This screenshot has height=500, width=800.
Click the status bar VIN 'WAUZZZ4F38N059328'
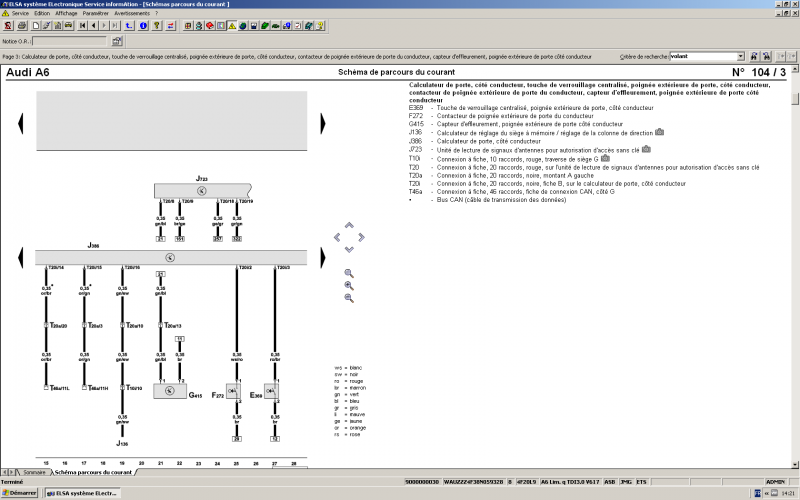473,482
